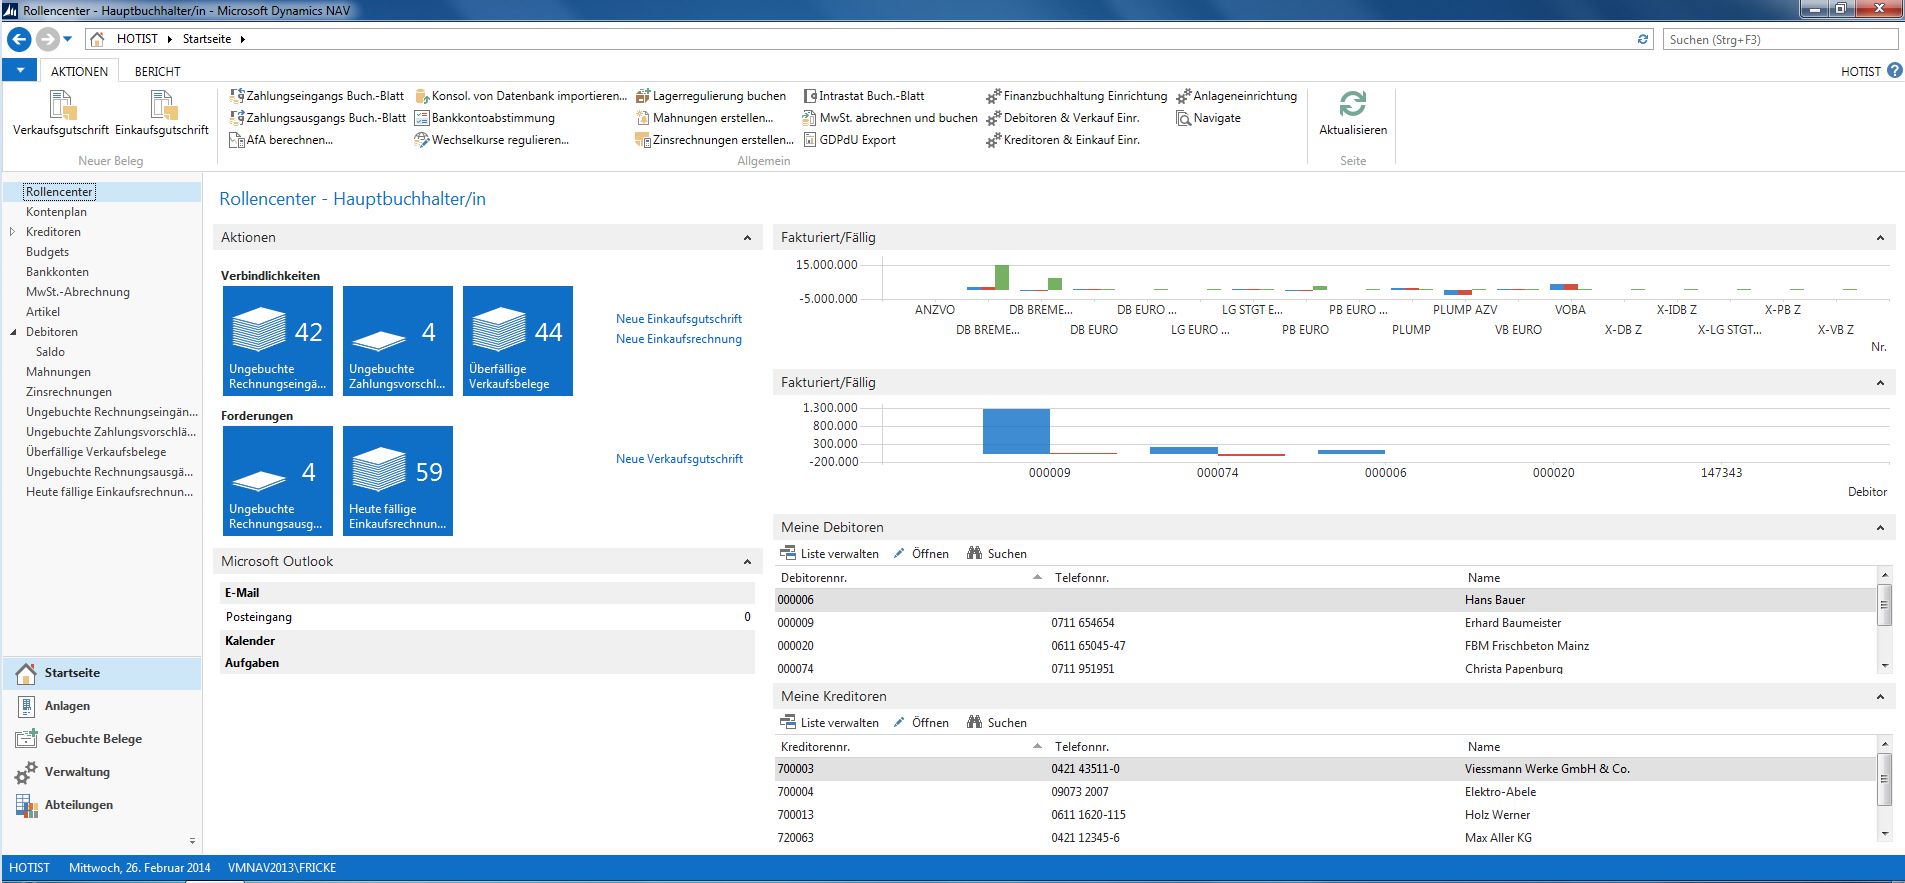Expand Kreditoren tree node
Viewport: 1905px width, 883px height.
click(x=12, y=232)
